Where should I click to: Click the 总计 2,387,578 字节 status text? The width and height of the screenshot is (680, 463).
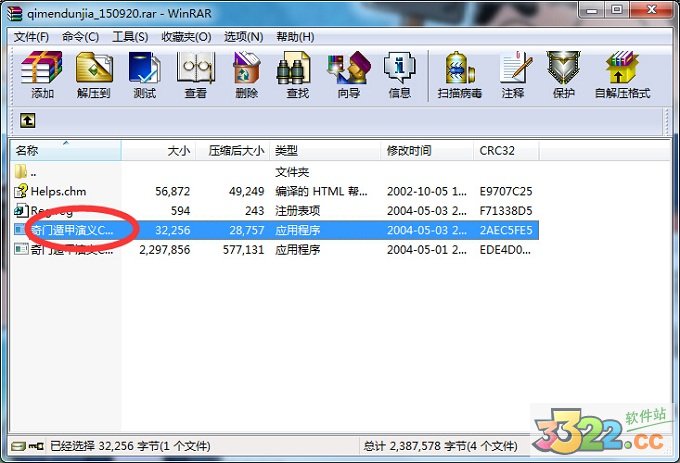[440, 446]
